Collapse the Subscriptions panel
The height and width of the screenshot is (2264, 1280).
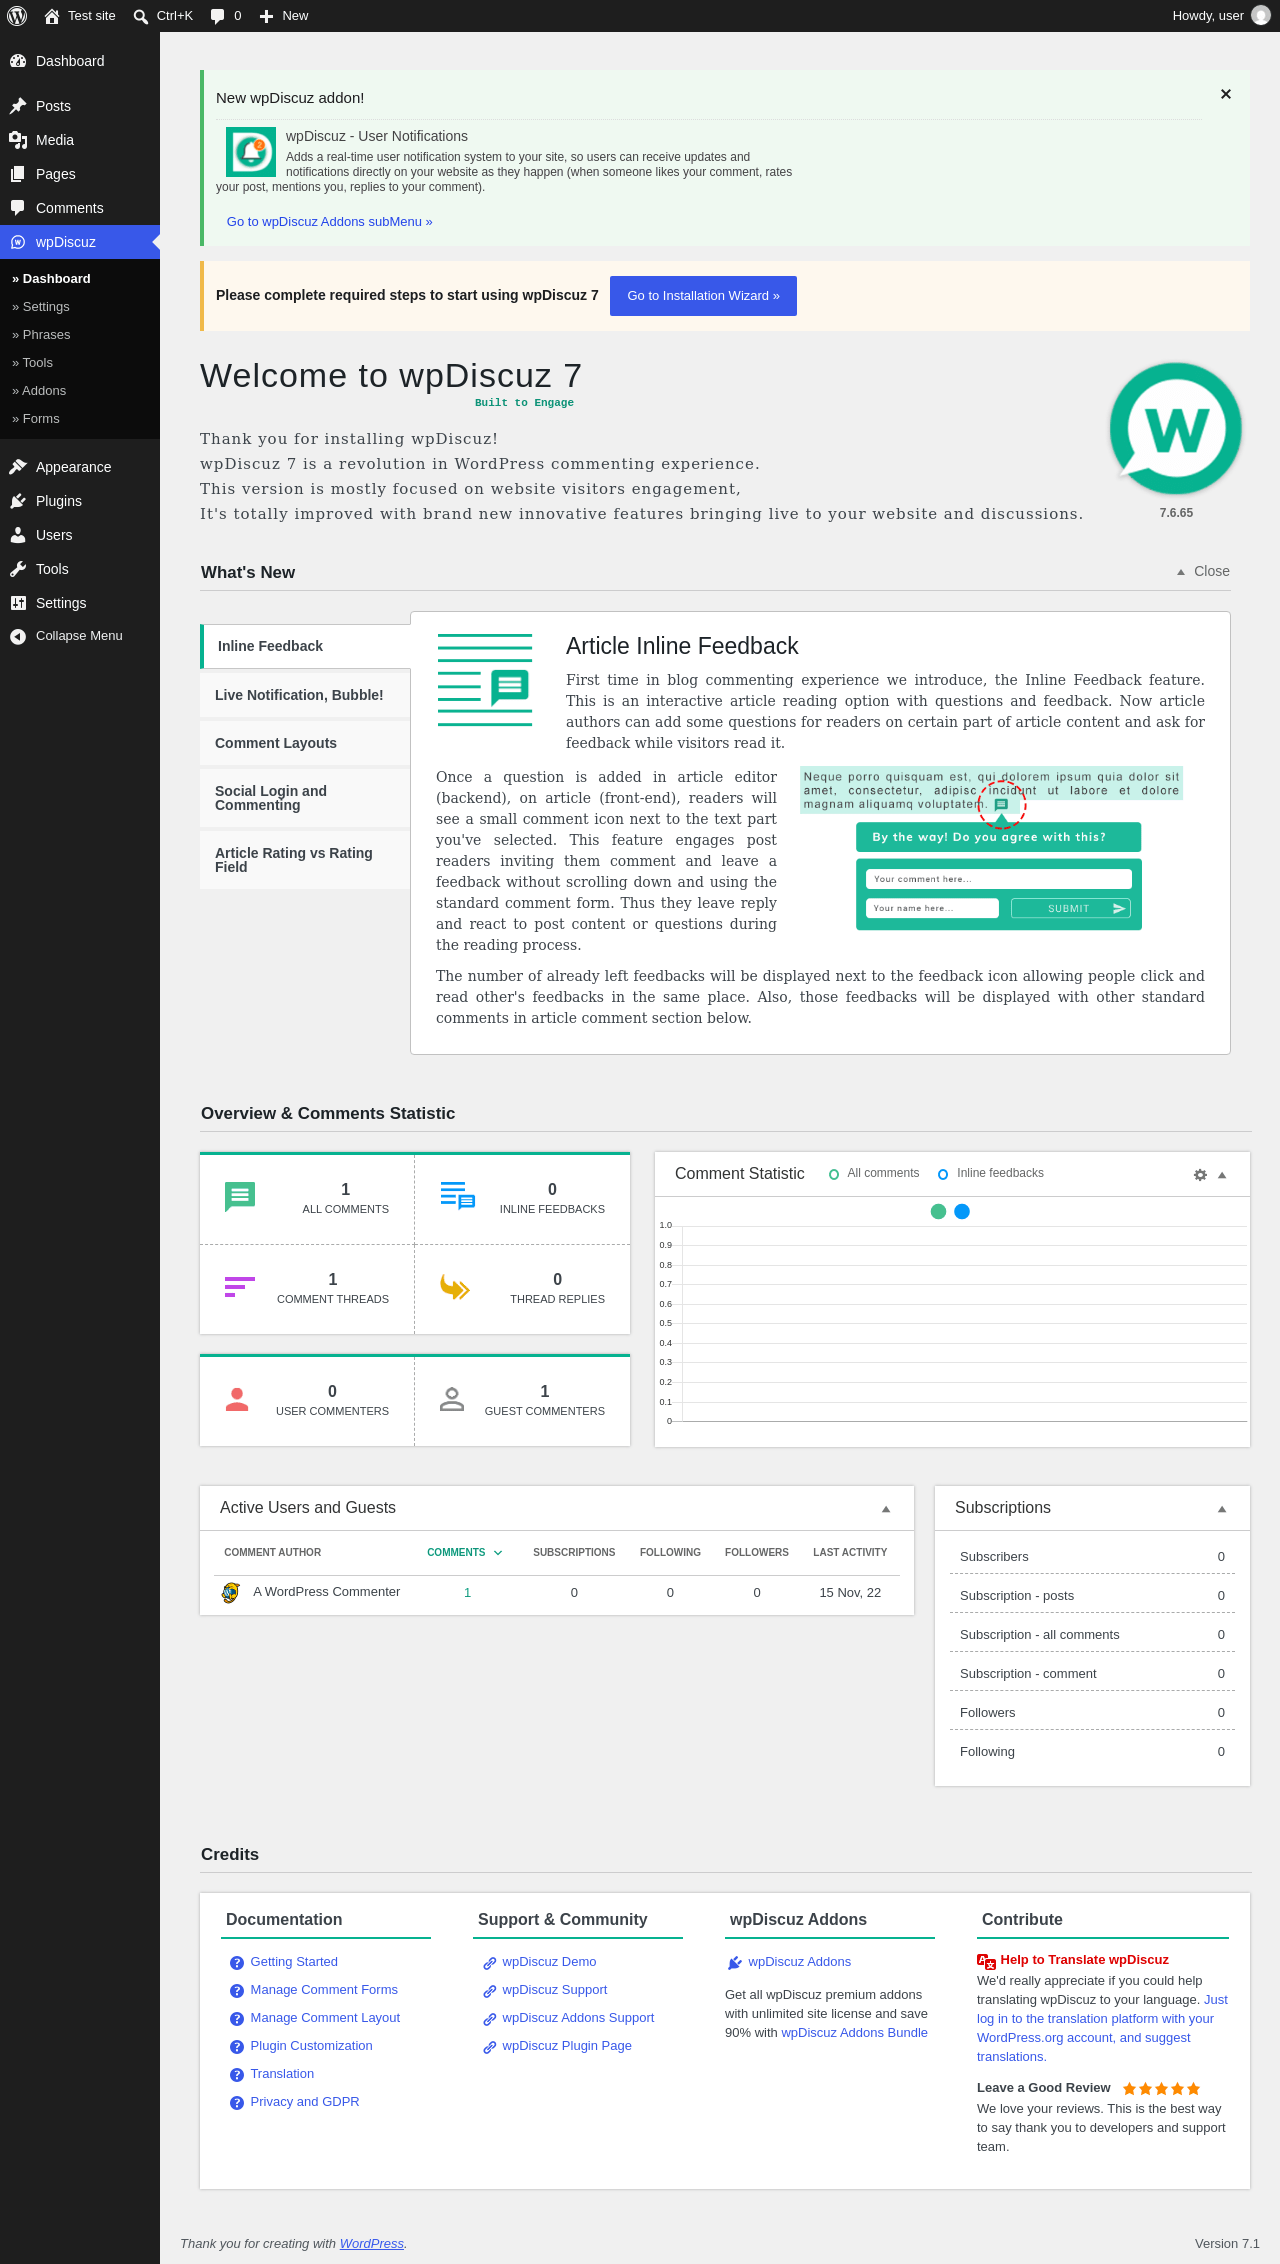pos(1222,1509)
